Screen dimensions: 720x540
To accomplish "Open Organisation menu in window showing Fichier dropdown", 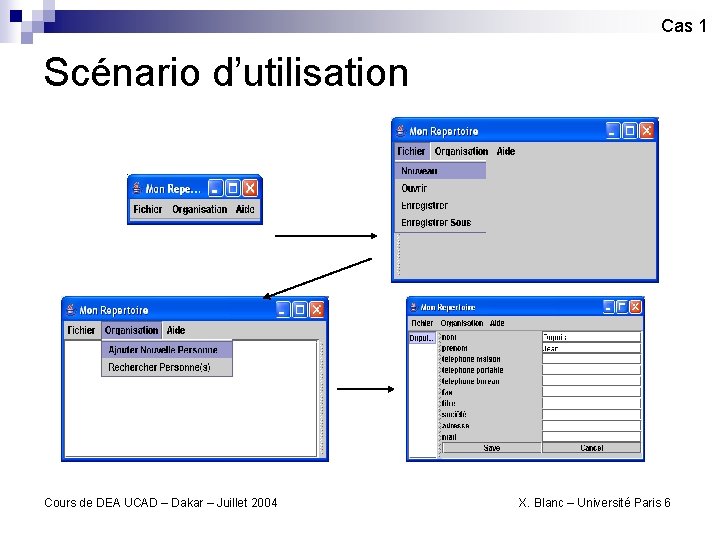I will 461,151.
